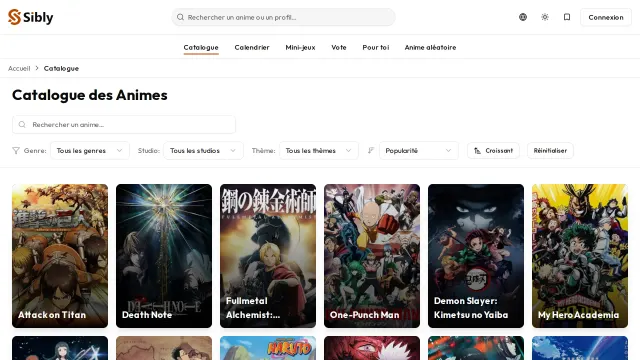
Task: Click the magnifier icon in top search bar
Action: [x=180, y=17]
